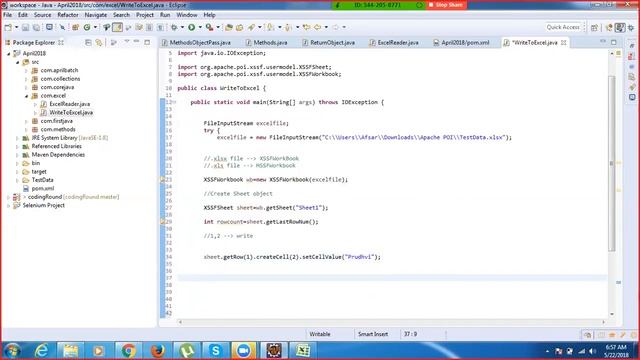Click the Run External Tools icon
This screenshot has width=640, height=360.
209,27
